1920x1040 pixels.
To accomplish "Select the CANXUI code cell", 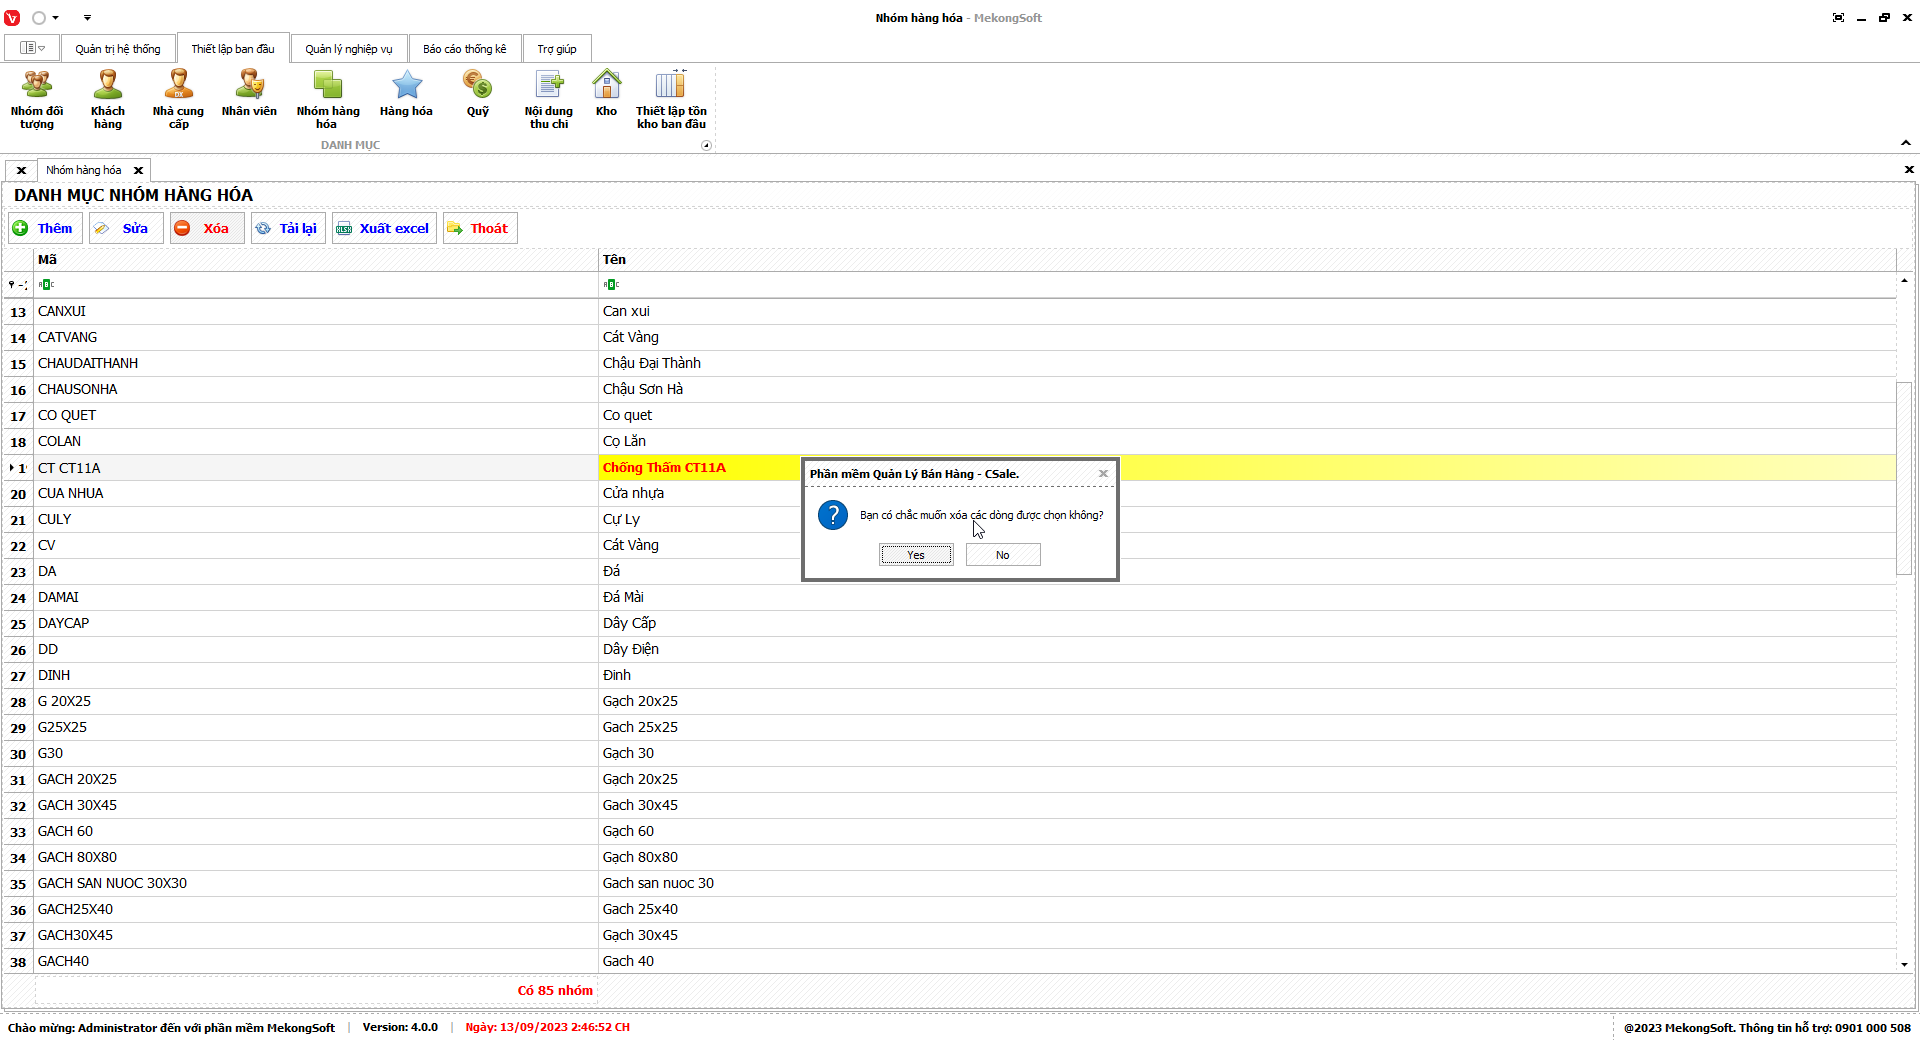I will click(316, 312).
